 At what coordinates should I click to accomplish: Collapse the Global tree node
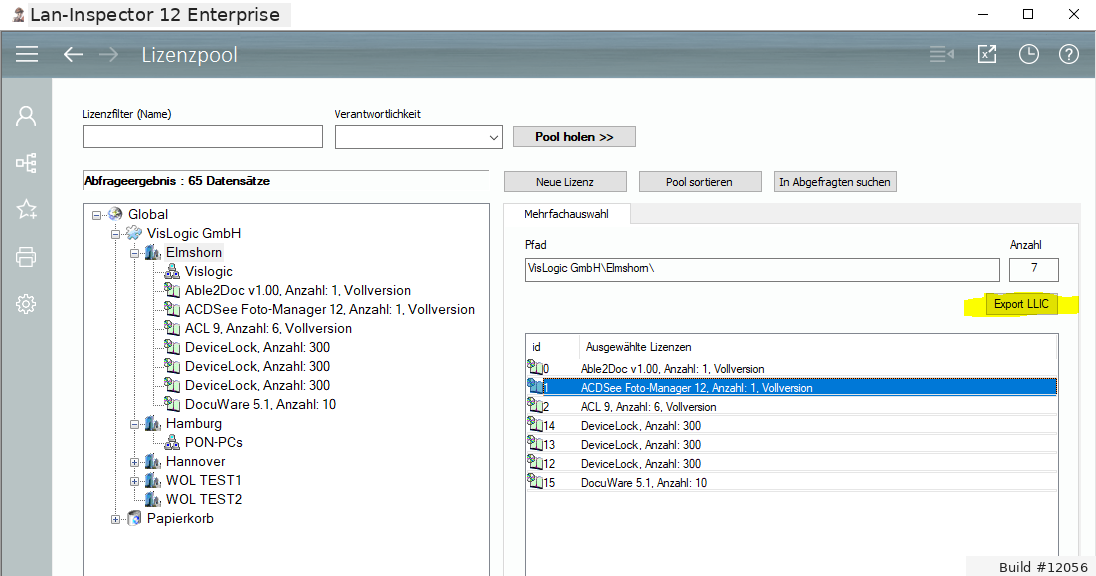pos(96,215)
